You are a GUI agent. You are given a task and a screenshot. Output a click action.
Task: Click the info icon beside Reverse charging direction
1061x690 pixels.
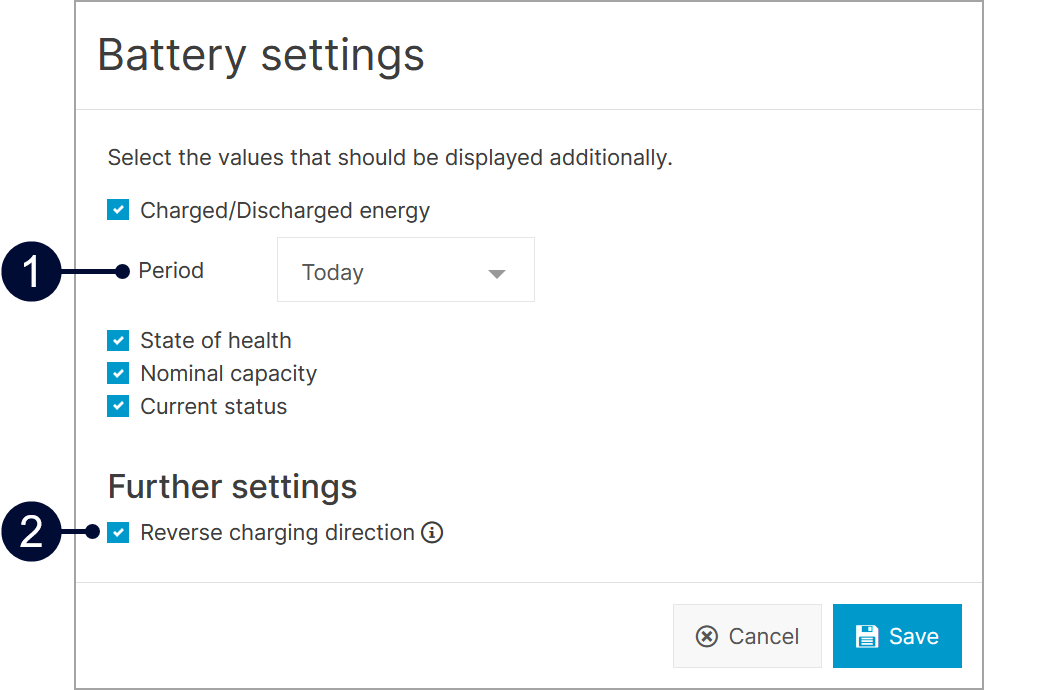click(x=432, y=533)
